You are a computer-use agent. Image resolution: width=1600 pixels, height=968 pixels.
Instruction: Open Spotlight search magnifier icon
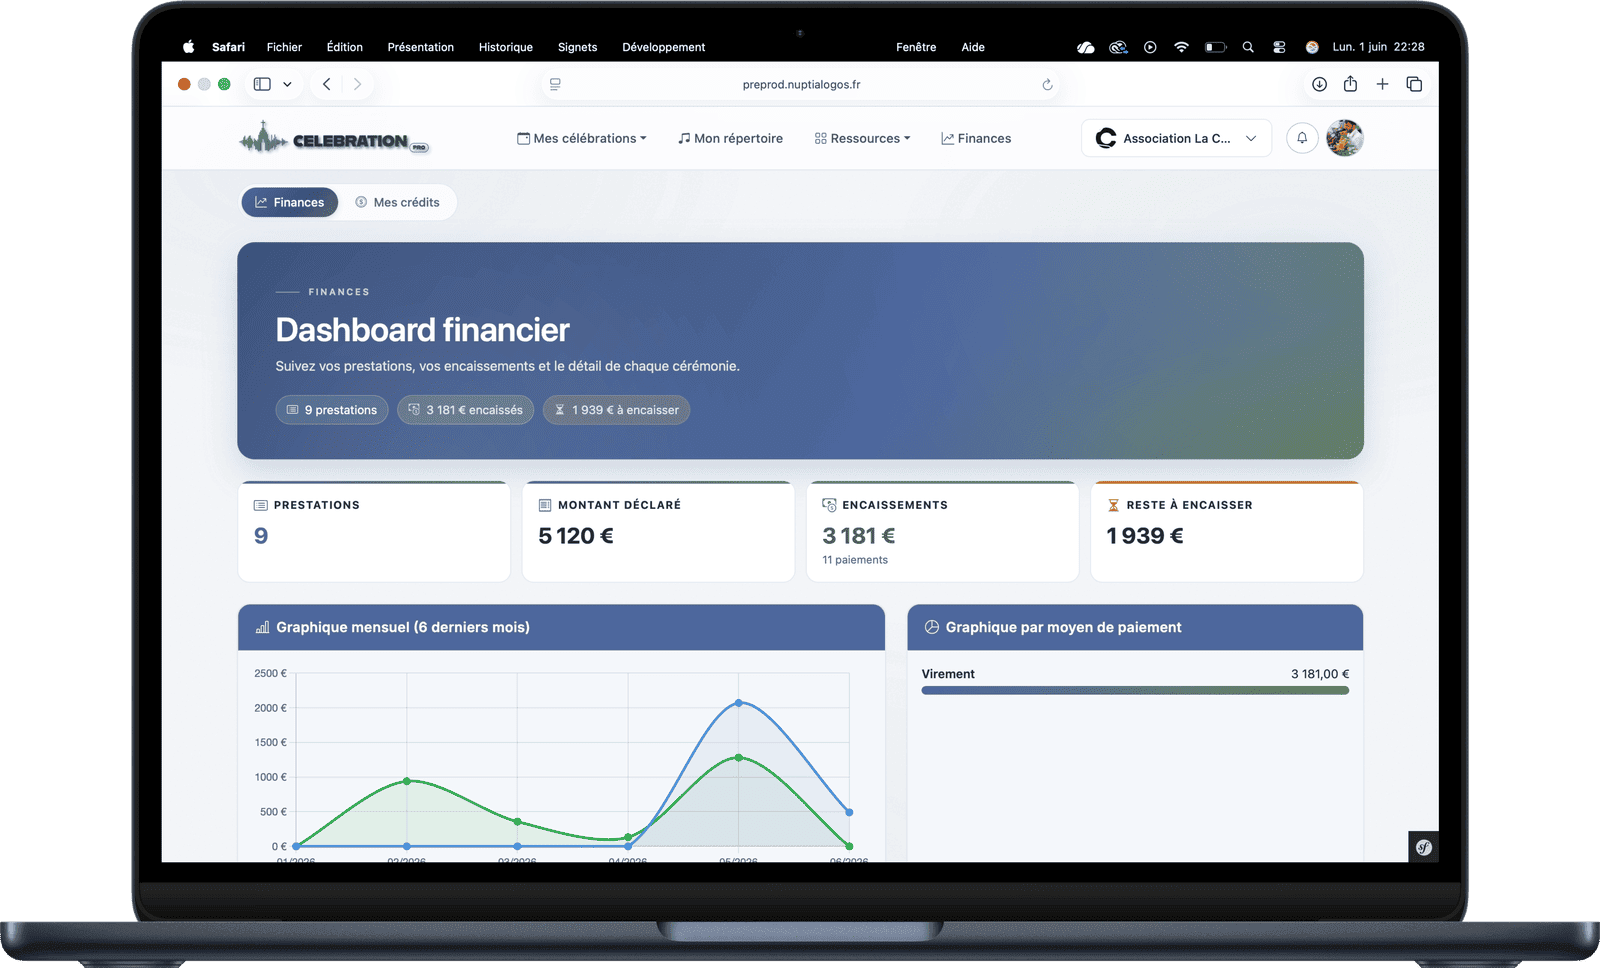click(1248, 47)
